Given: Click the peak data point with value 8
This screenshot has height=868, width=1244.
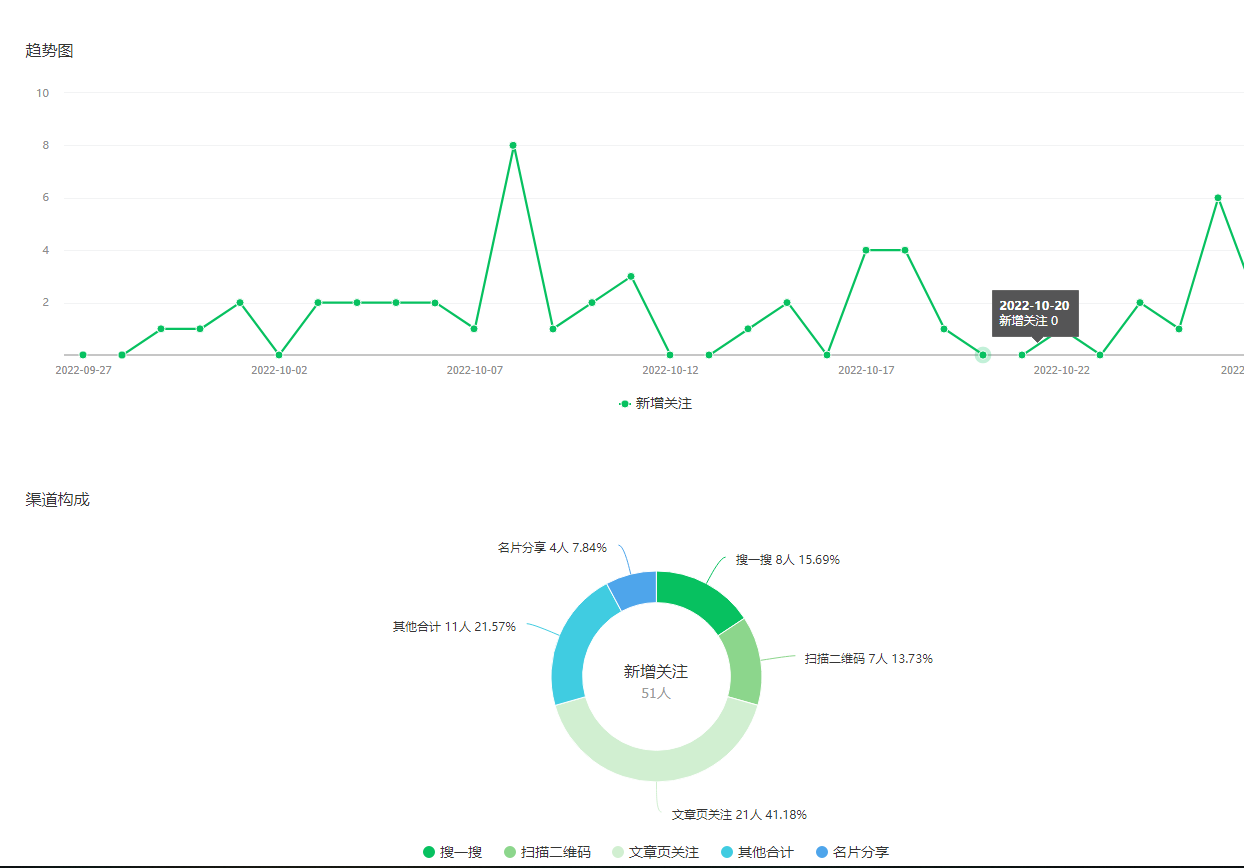Looking at the screenshot, I should tap(513, 146).
